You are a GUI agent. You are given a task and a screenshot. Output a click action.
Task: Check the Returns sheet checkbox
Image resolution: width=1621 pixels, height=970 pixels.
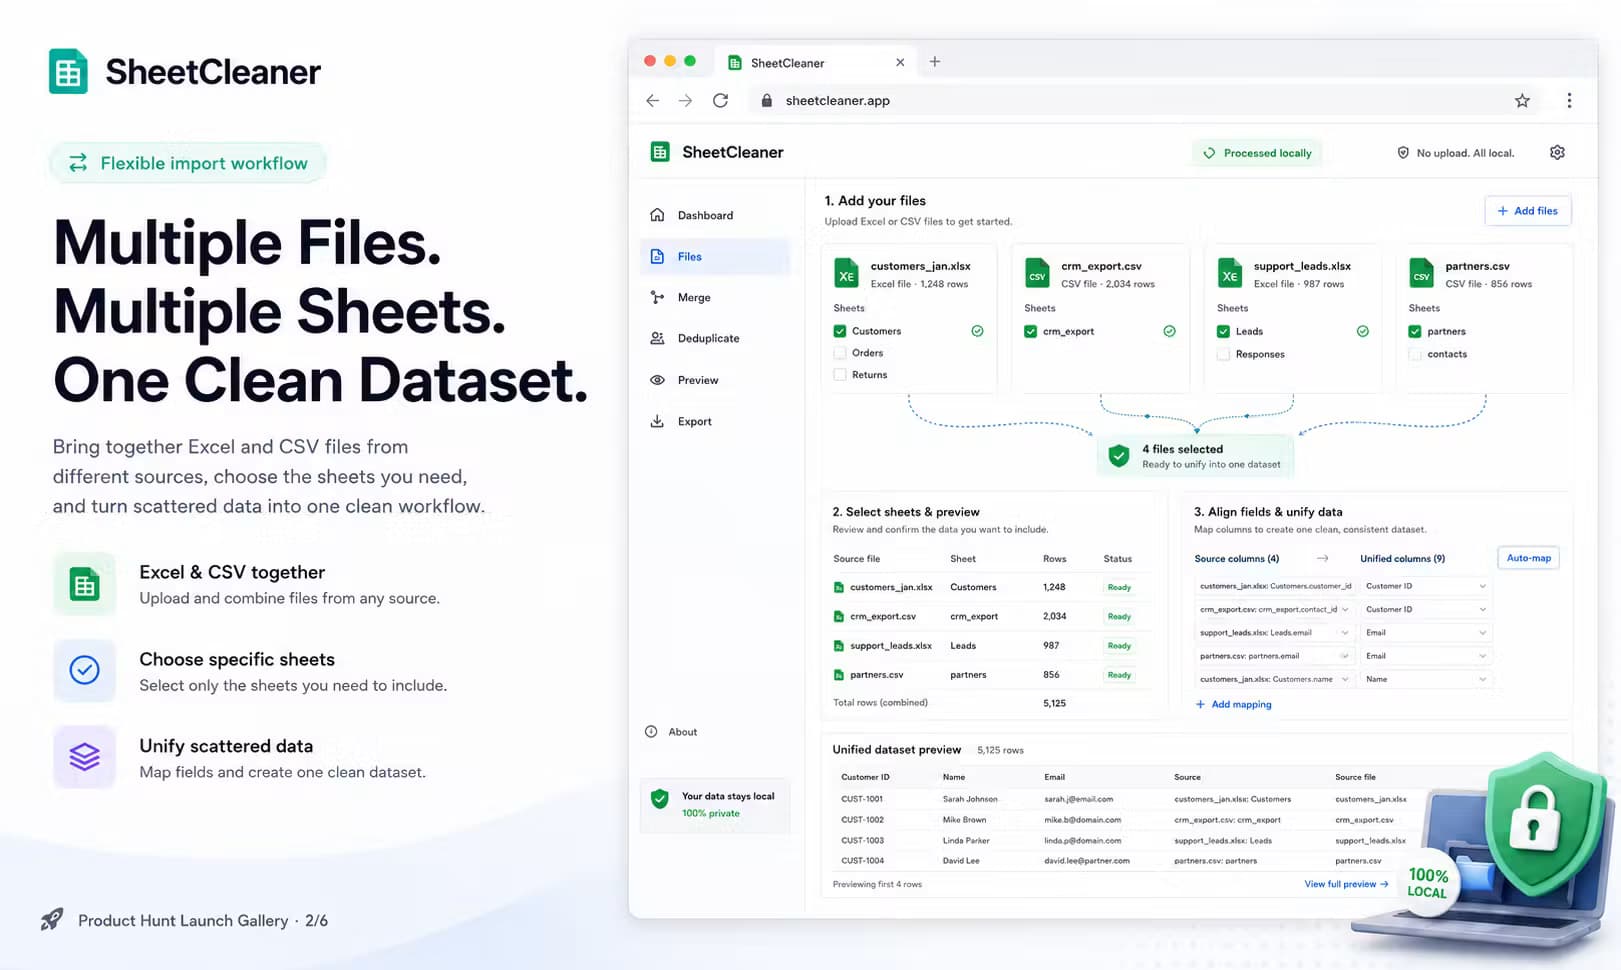pyautogui.click(x=840, y=375)
